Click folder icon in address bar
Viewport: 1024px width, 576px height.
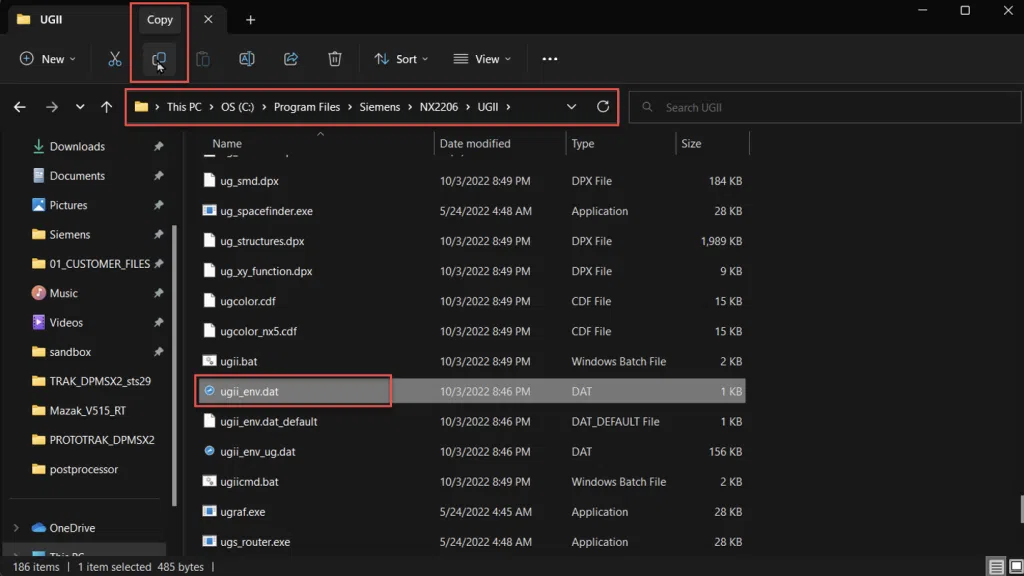point(141,106)
